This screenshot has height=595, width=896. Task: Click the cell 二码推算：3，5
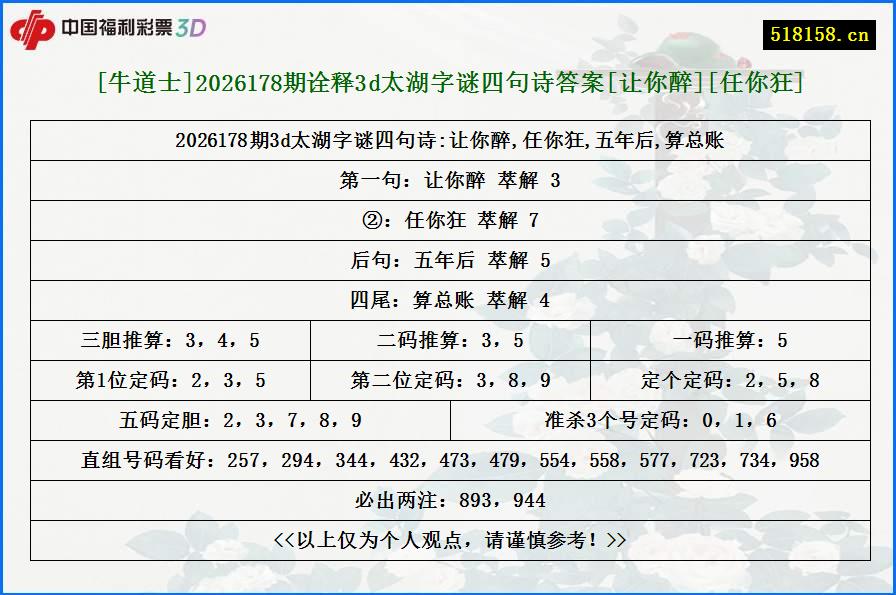450,341
